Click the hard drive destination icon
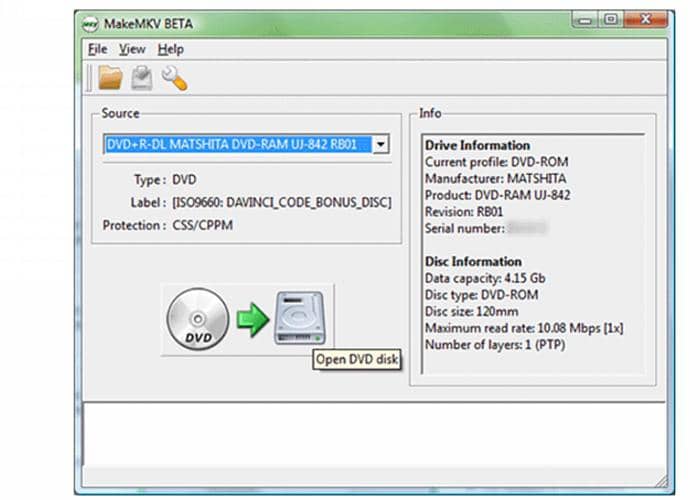 pyautogui.click(x=300, y=317)
